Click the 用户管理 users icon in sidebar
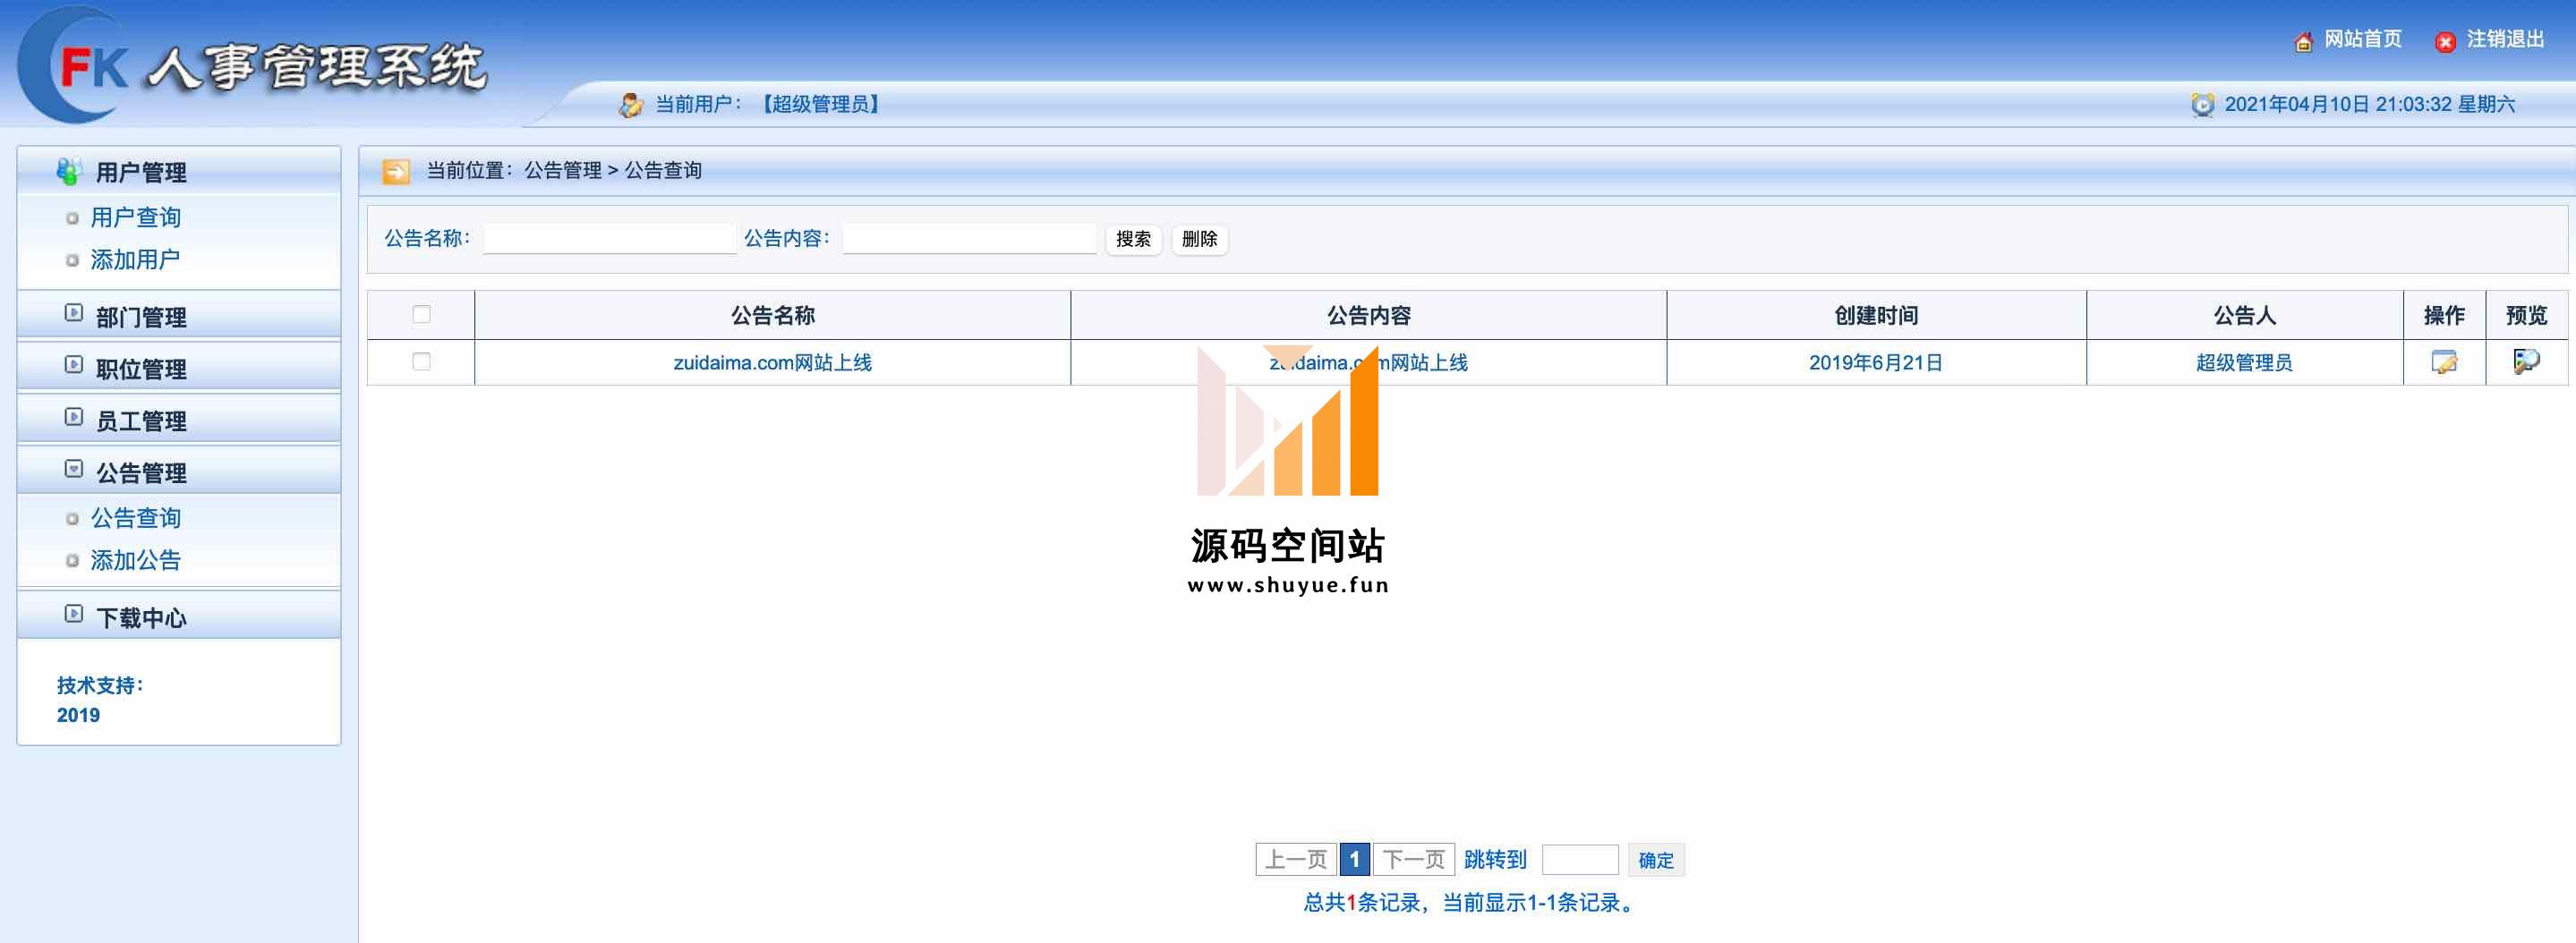Viewport: 2576px width, 943px height. (x=69, y=171)
